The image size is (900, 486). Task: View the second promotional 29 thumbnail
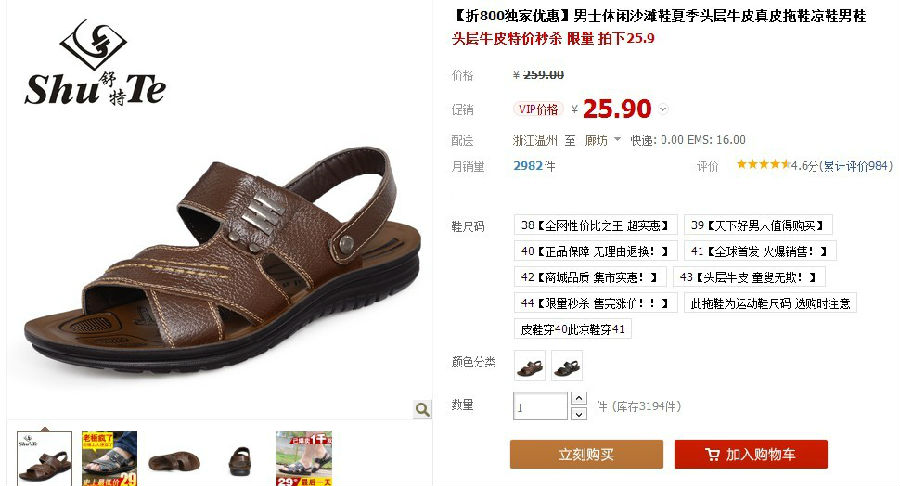(109, 458)
